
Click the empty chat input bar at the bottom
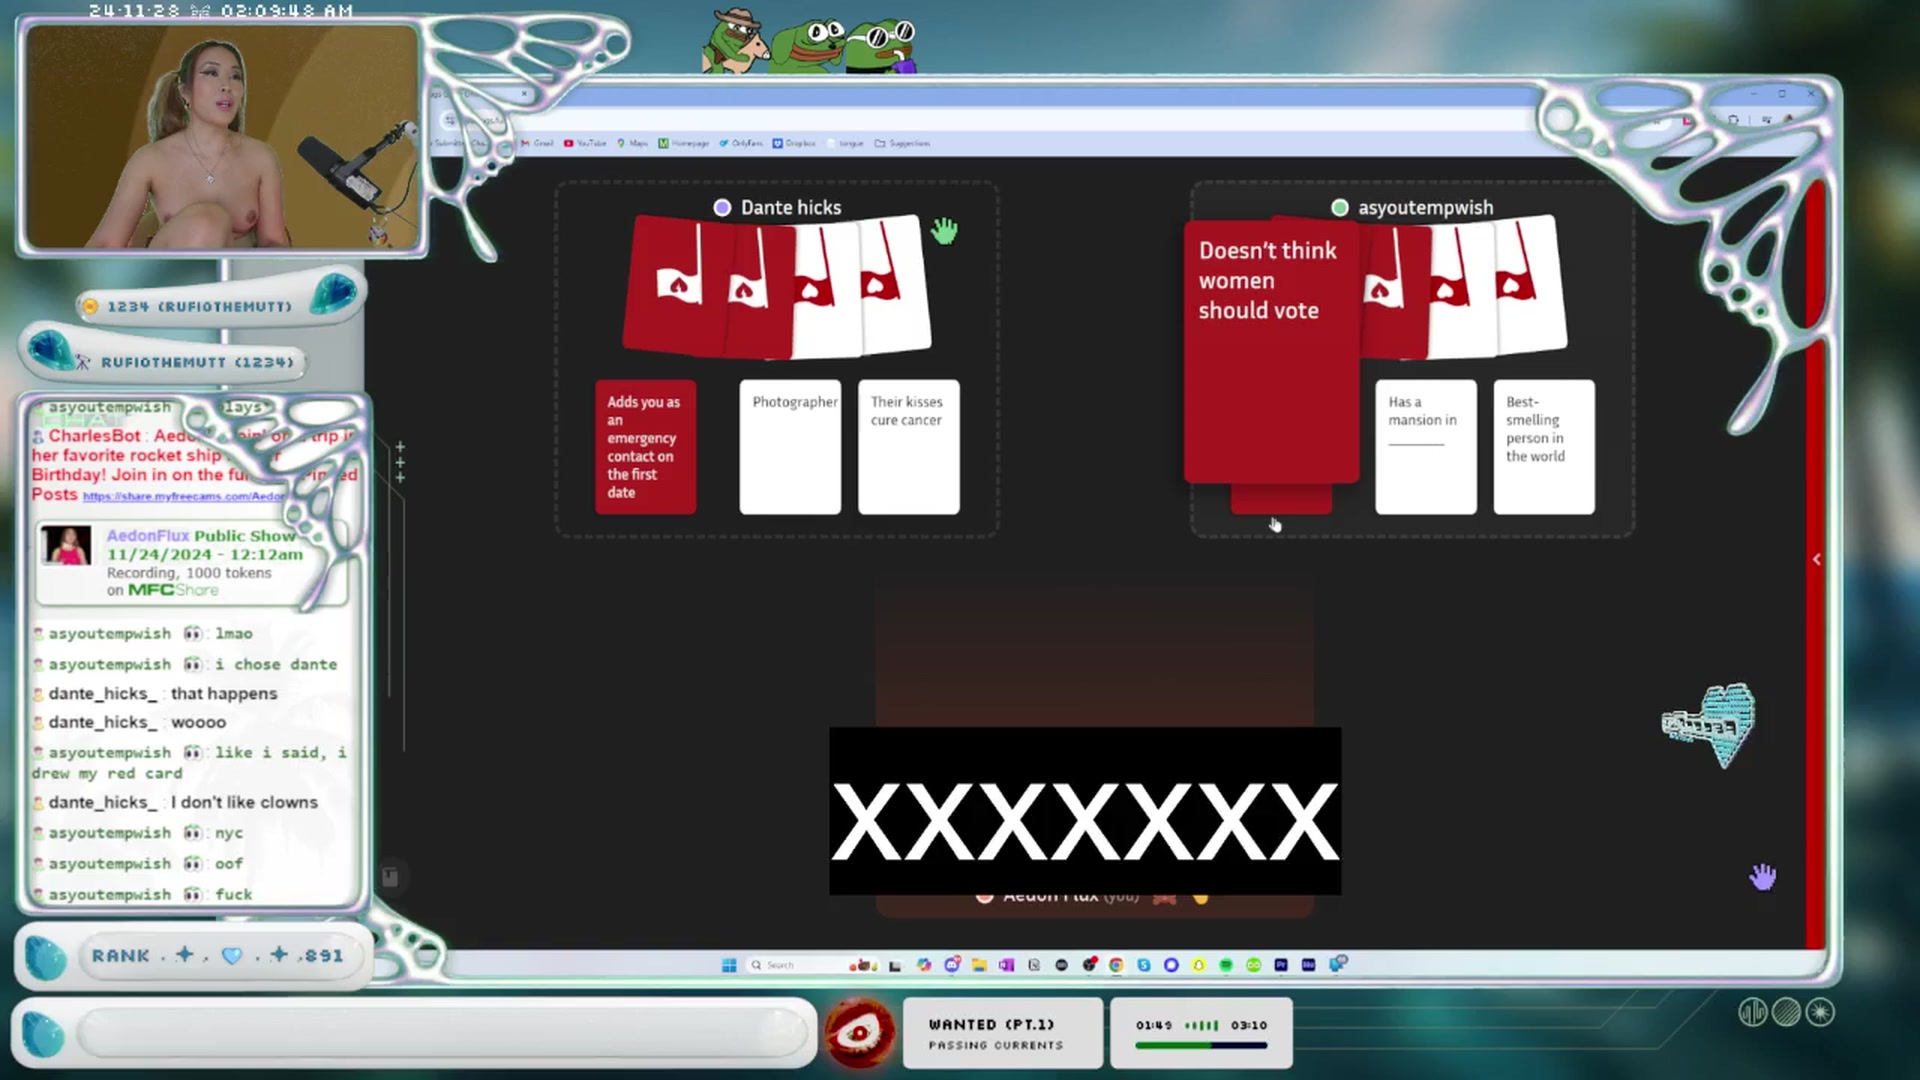click(x=443, y=1033)
